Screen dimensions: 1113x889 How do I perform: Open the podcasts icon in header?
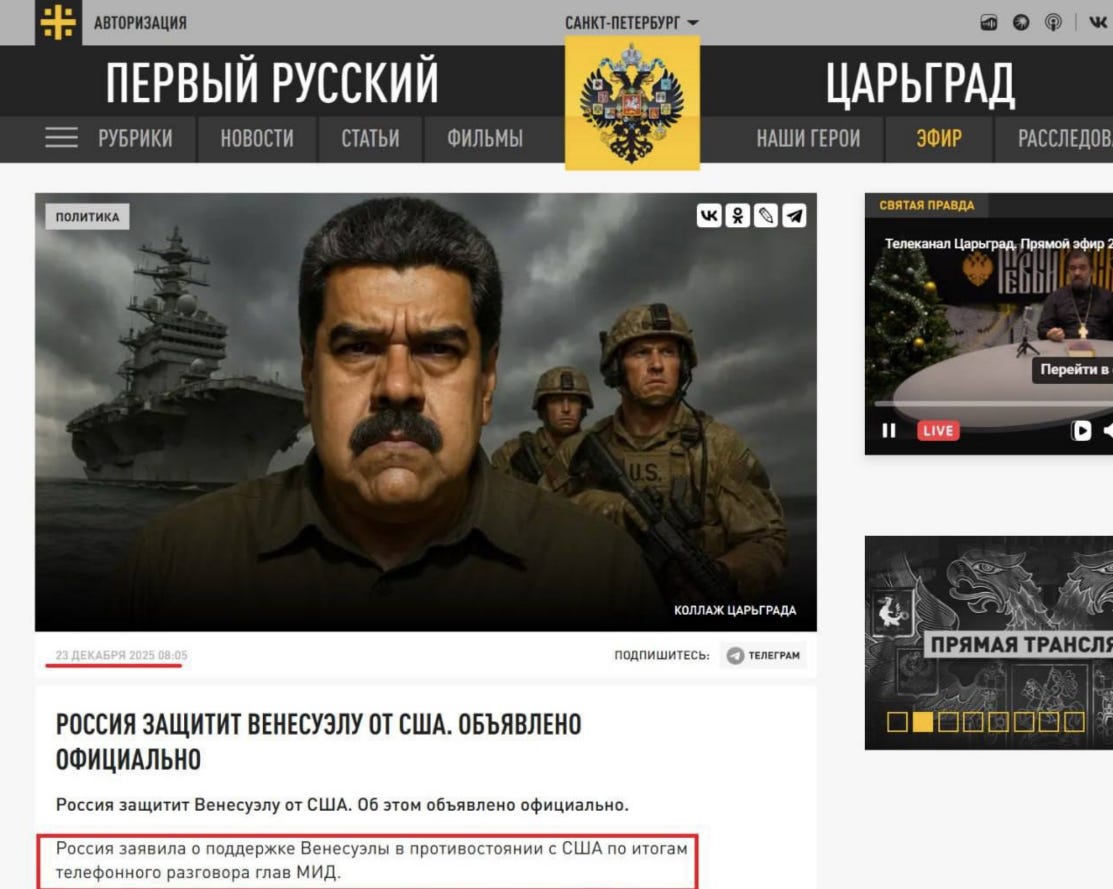click(x=1053, y=23)
